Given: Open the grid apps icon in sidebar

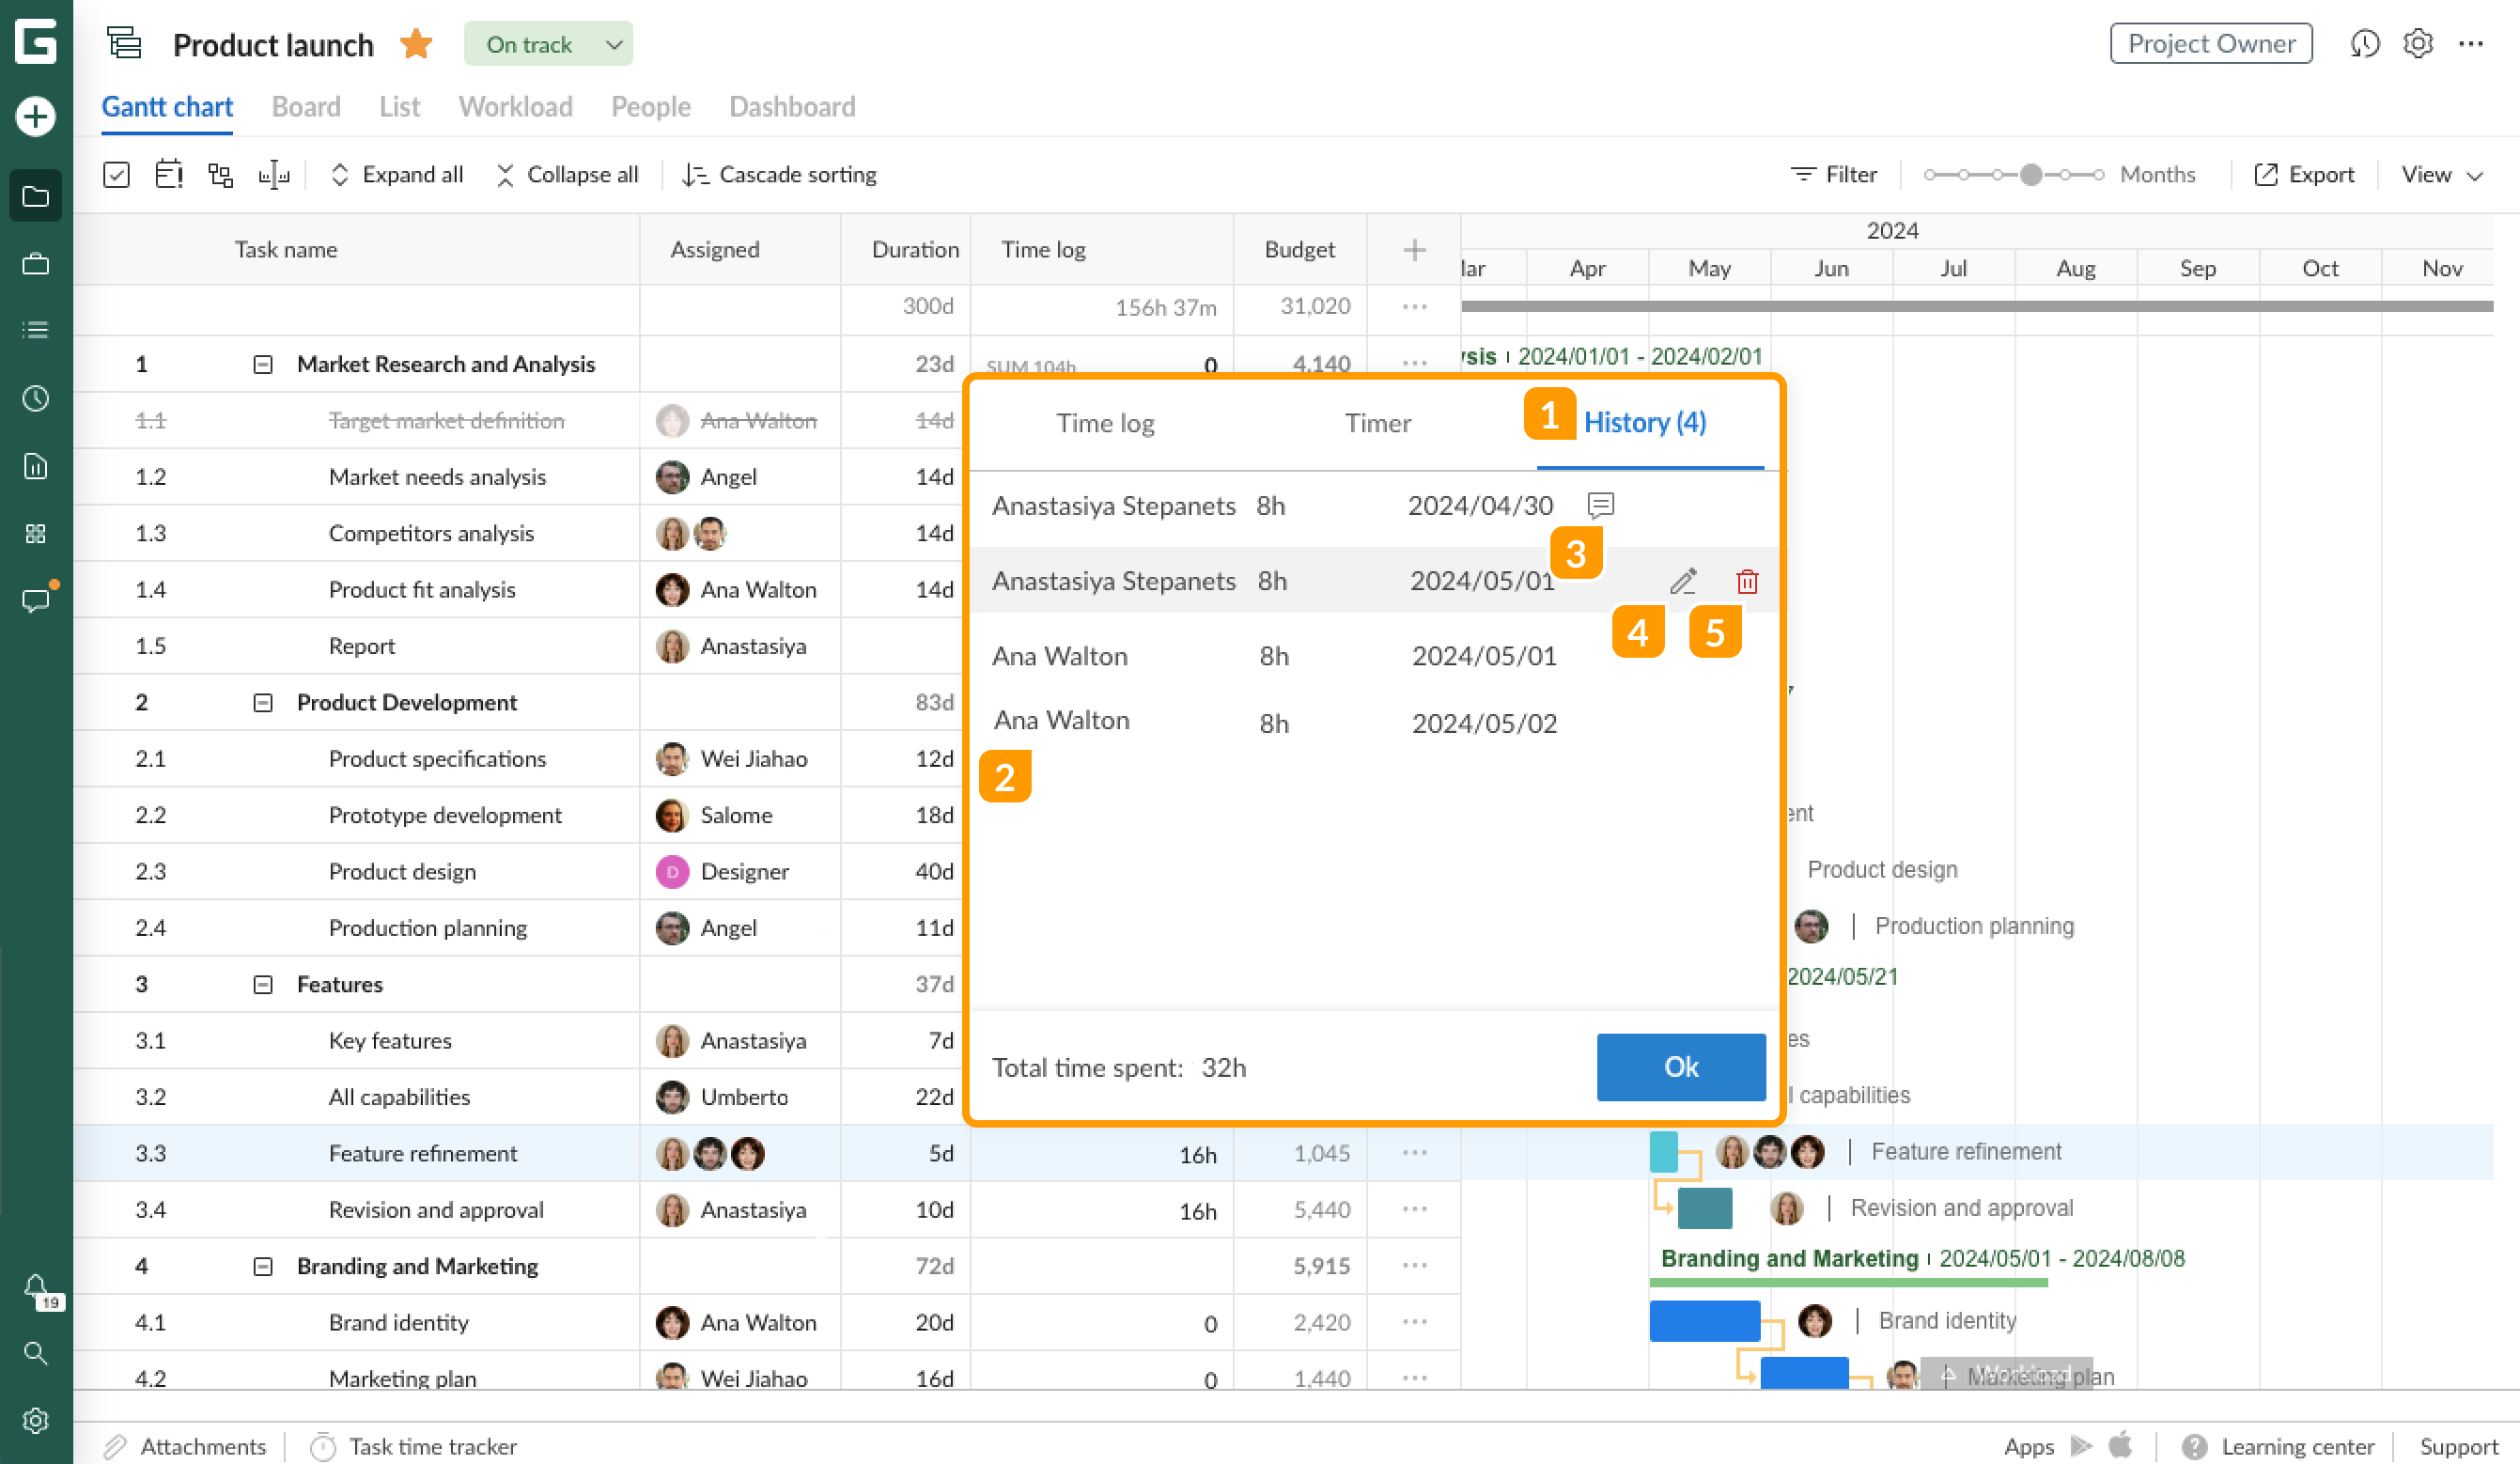Looking at the screenshot, I should click(36, 533).
